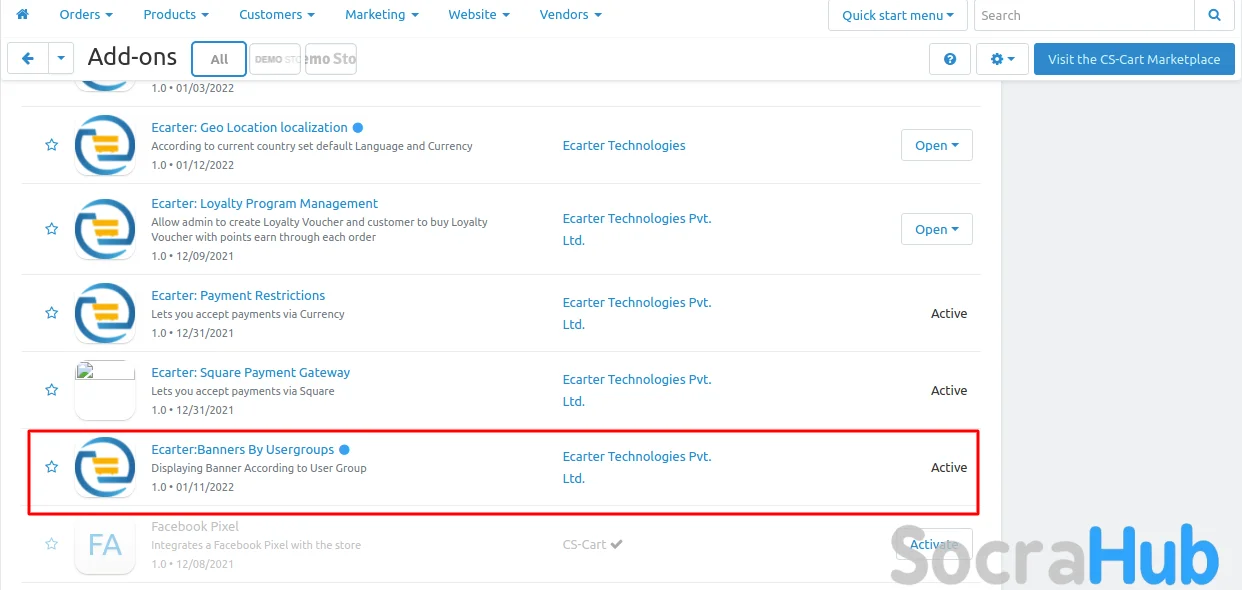This screenshot has width=1242, height=590.
Task: Click the Loyalty Program Management add-on logo
Action: (x=105, y=229)
